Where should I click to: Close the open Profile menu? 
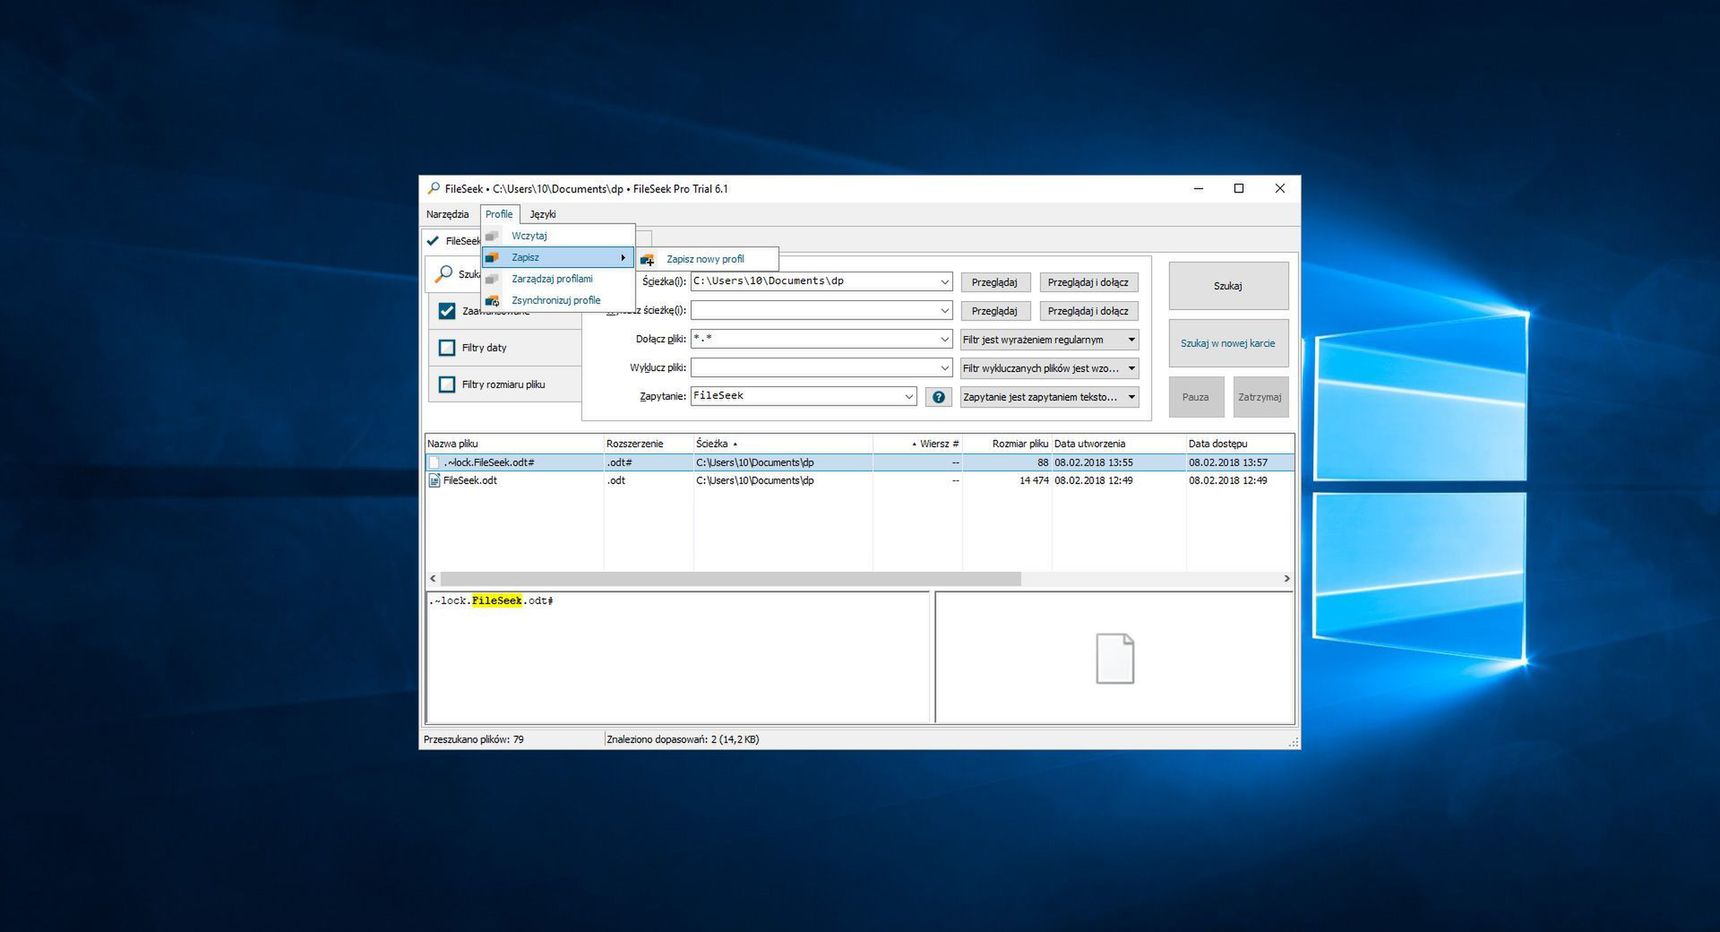(499, 214)
